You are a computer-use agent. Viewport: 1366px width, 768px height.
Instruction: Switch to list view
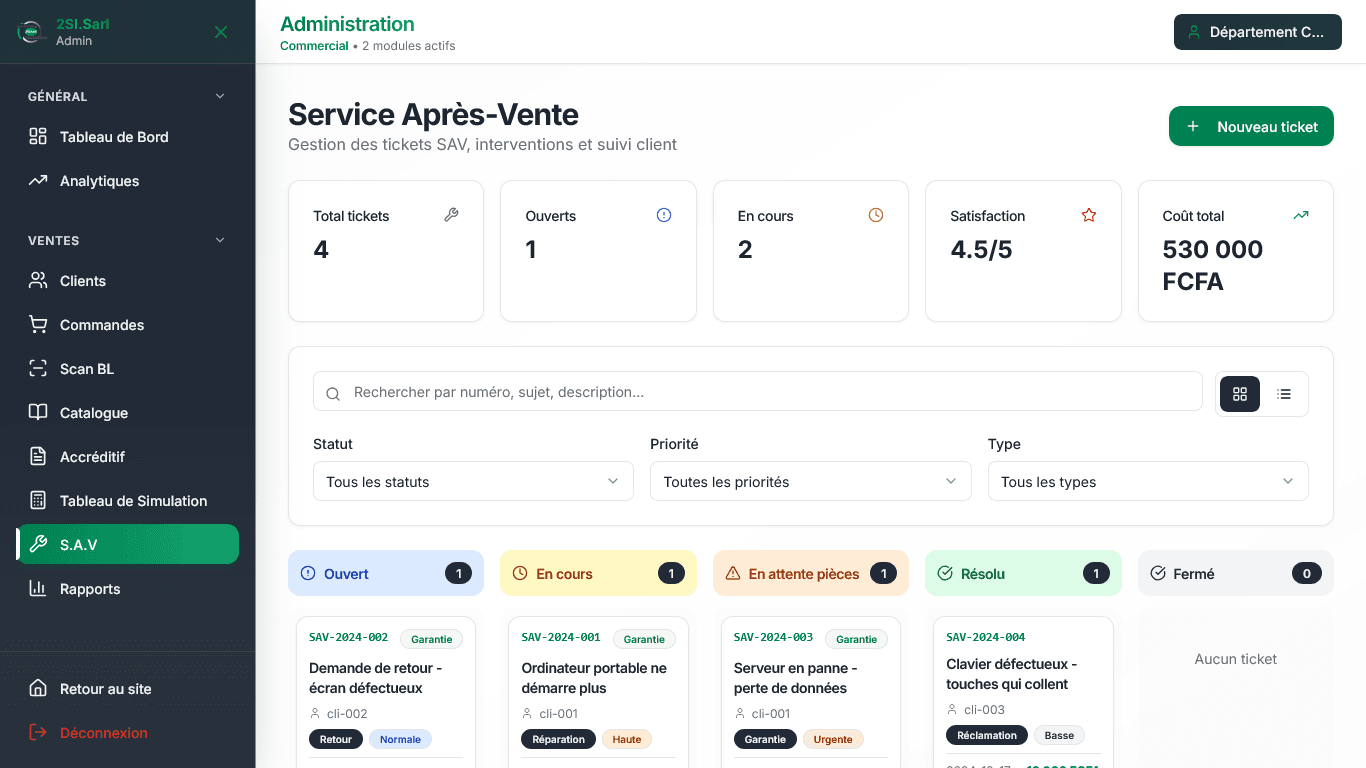point(1284,394)
